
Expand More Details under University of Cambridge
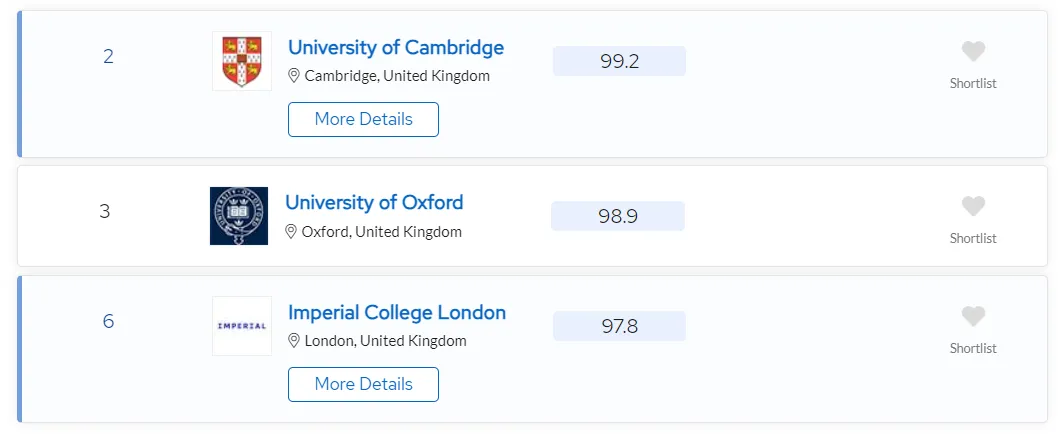point(364,119)
